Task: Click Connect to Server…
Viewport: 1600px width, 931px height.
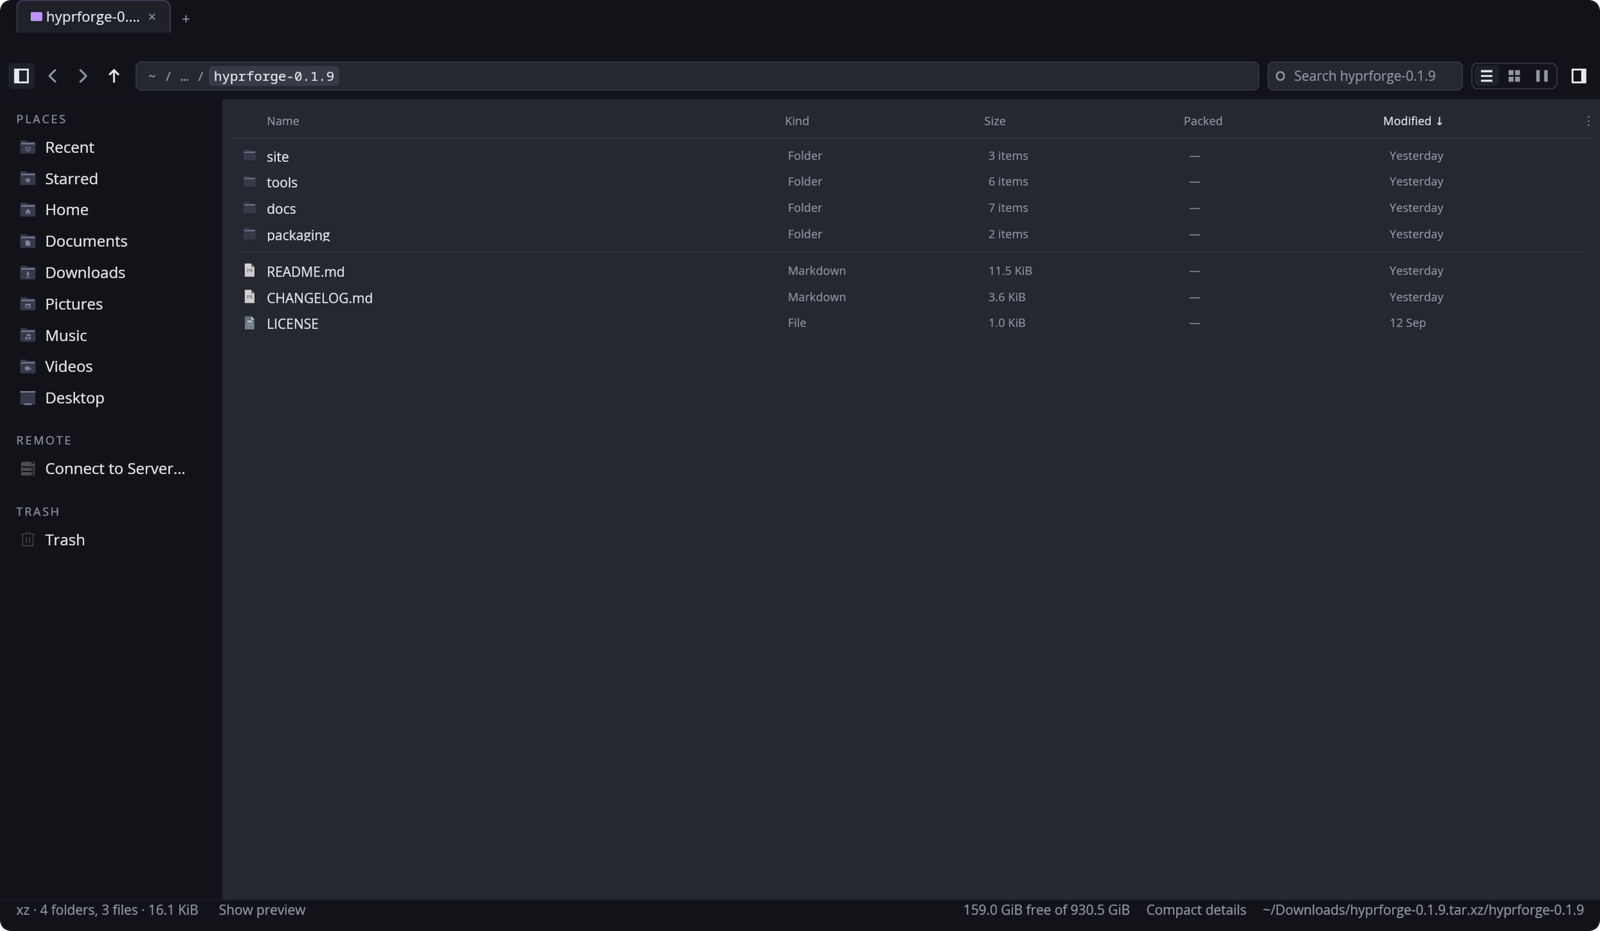Action: pos(110,469)
